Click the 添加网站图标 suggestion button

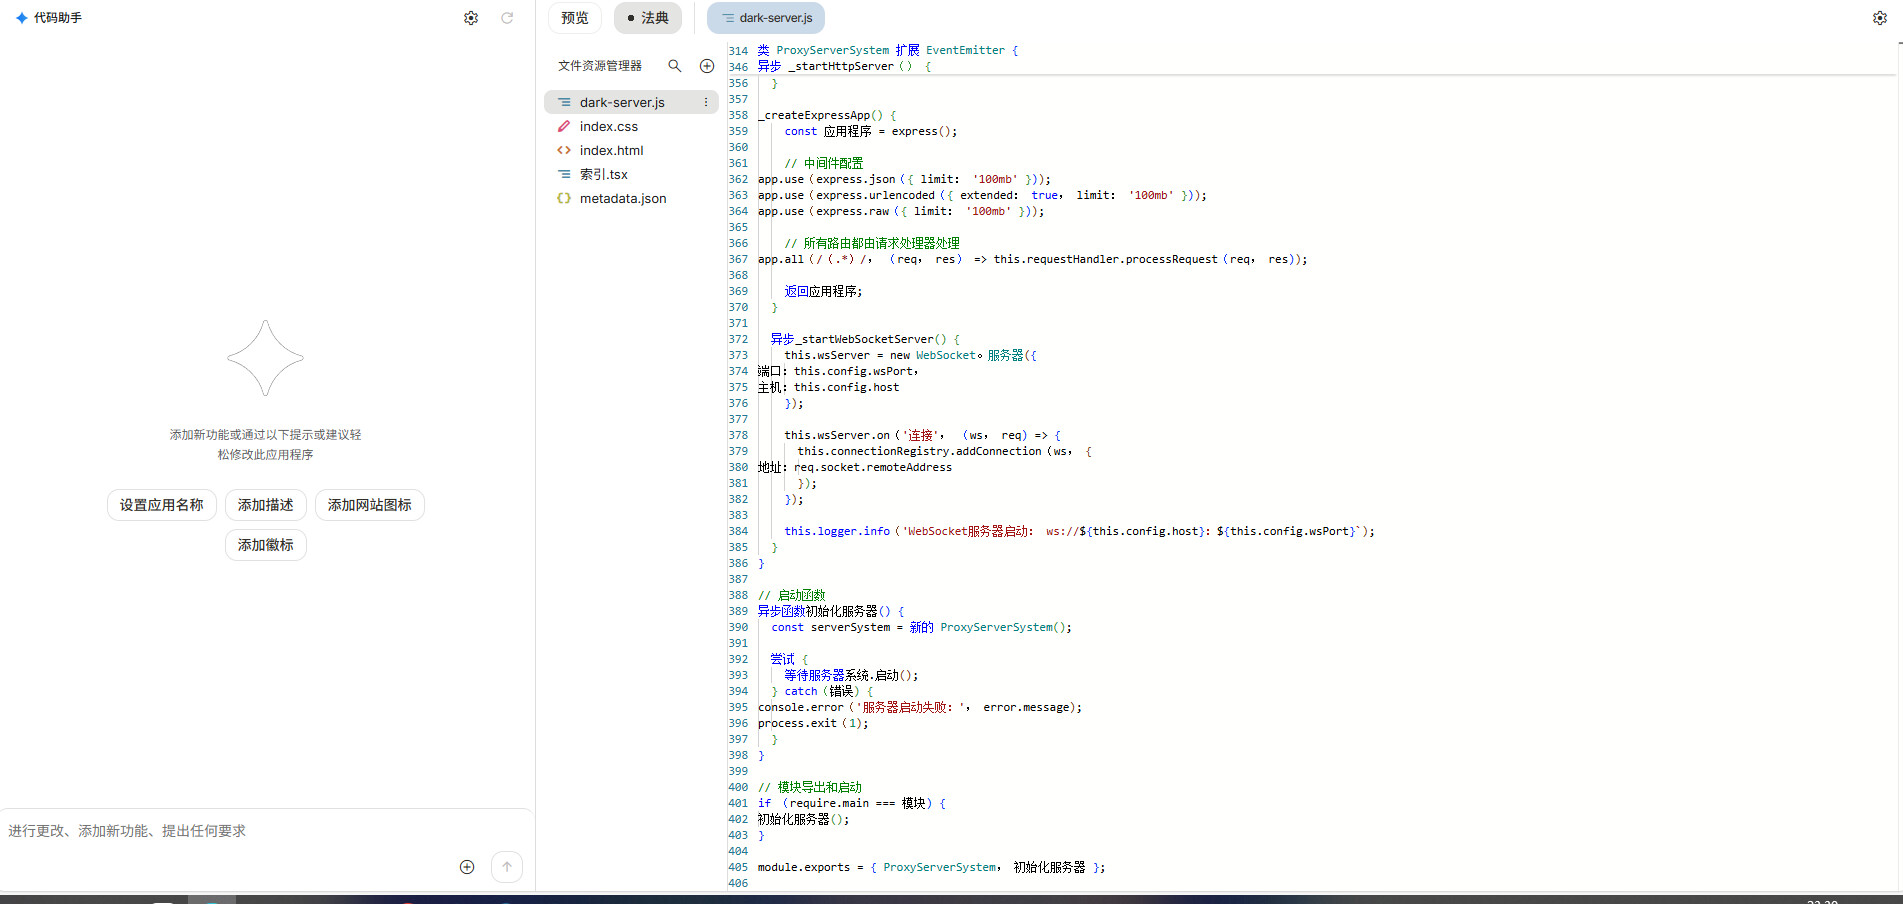[370, 505]
